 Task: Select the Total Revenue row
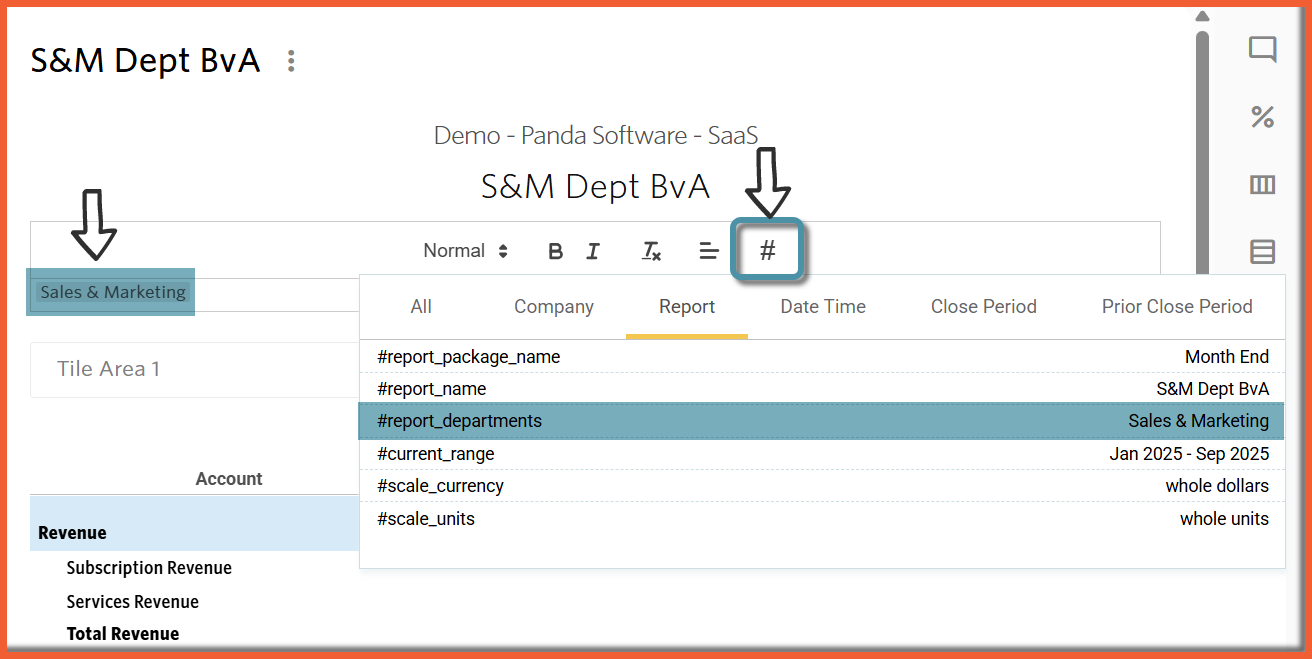[123, 634]
